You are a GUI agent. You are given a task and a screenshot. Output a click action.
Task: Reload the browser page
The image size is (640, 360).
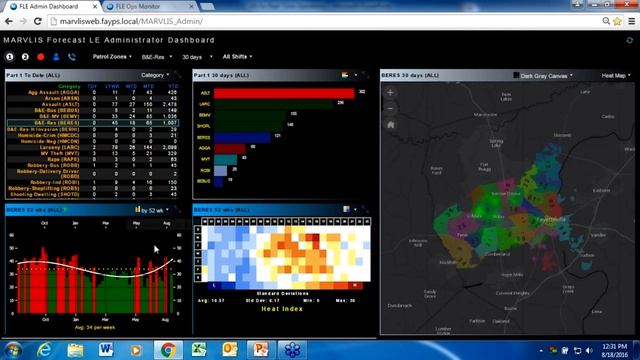(x=38, y=21)
